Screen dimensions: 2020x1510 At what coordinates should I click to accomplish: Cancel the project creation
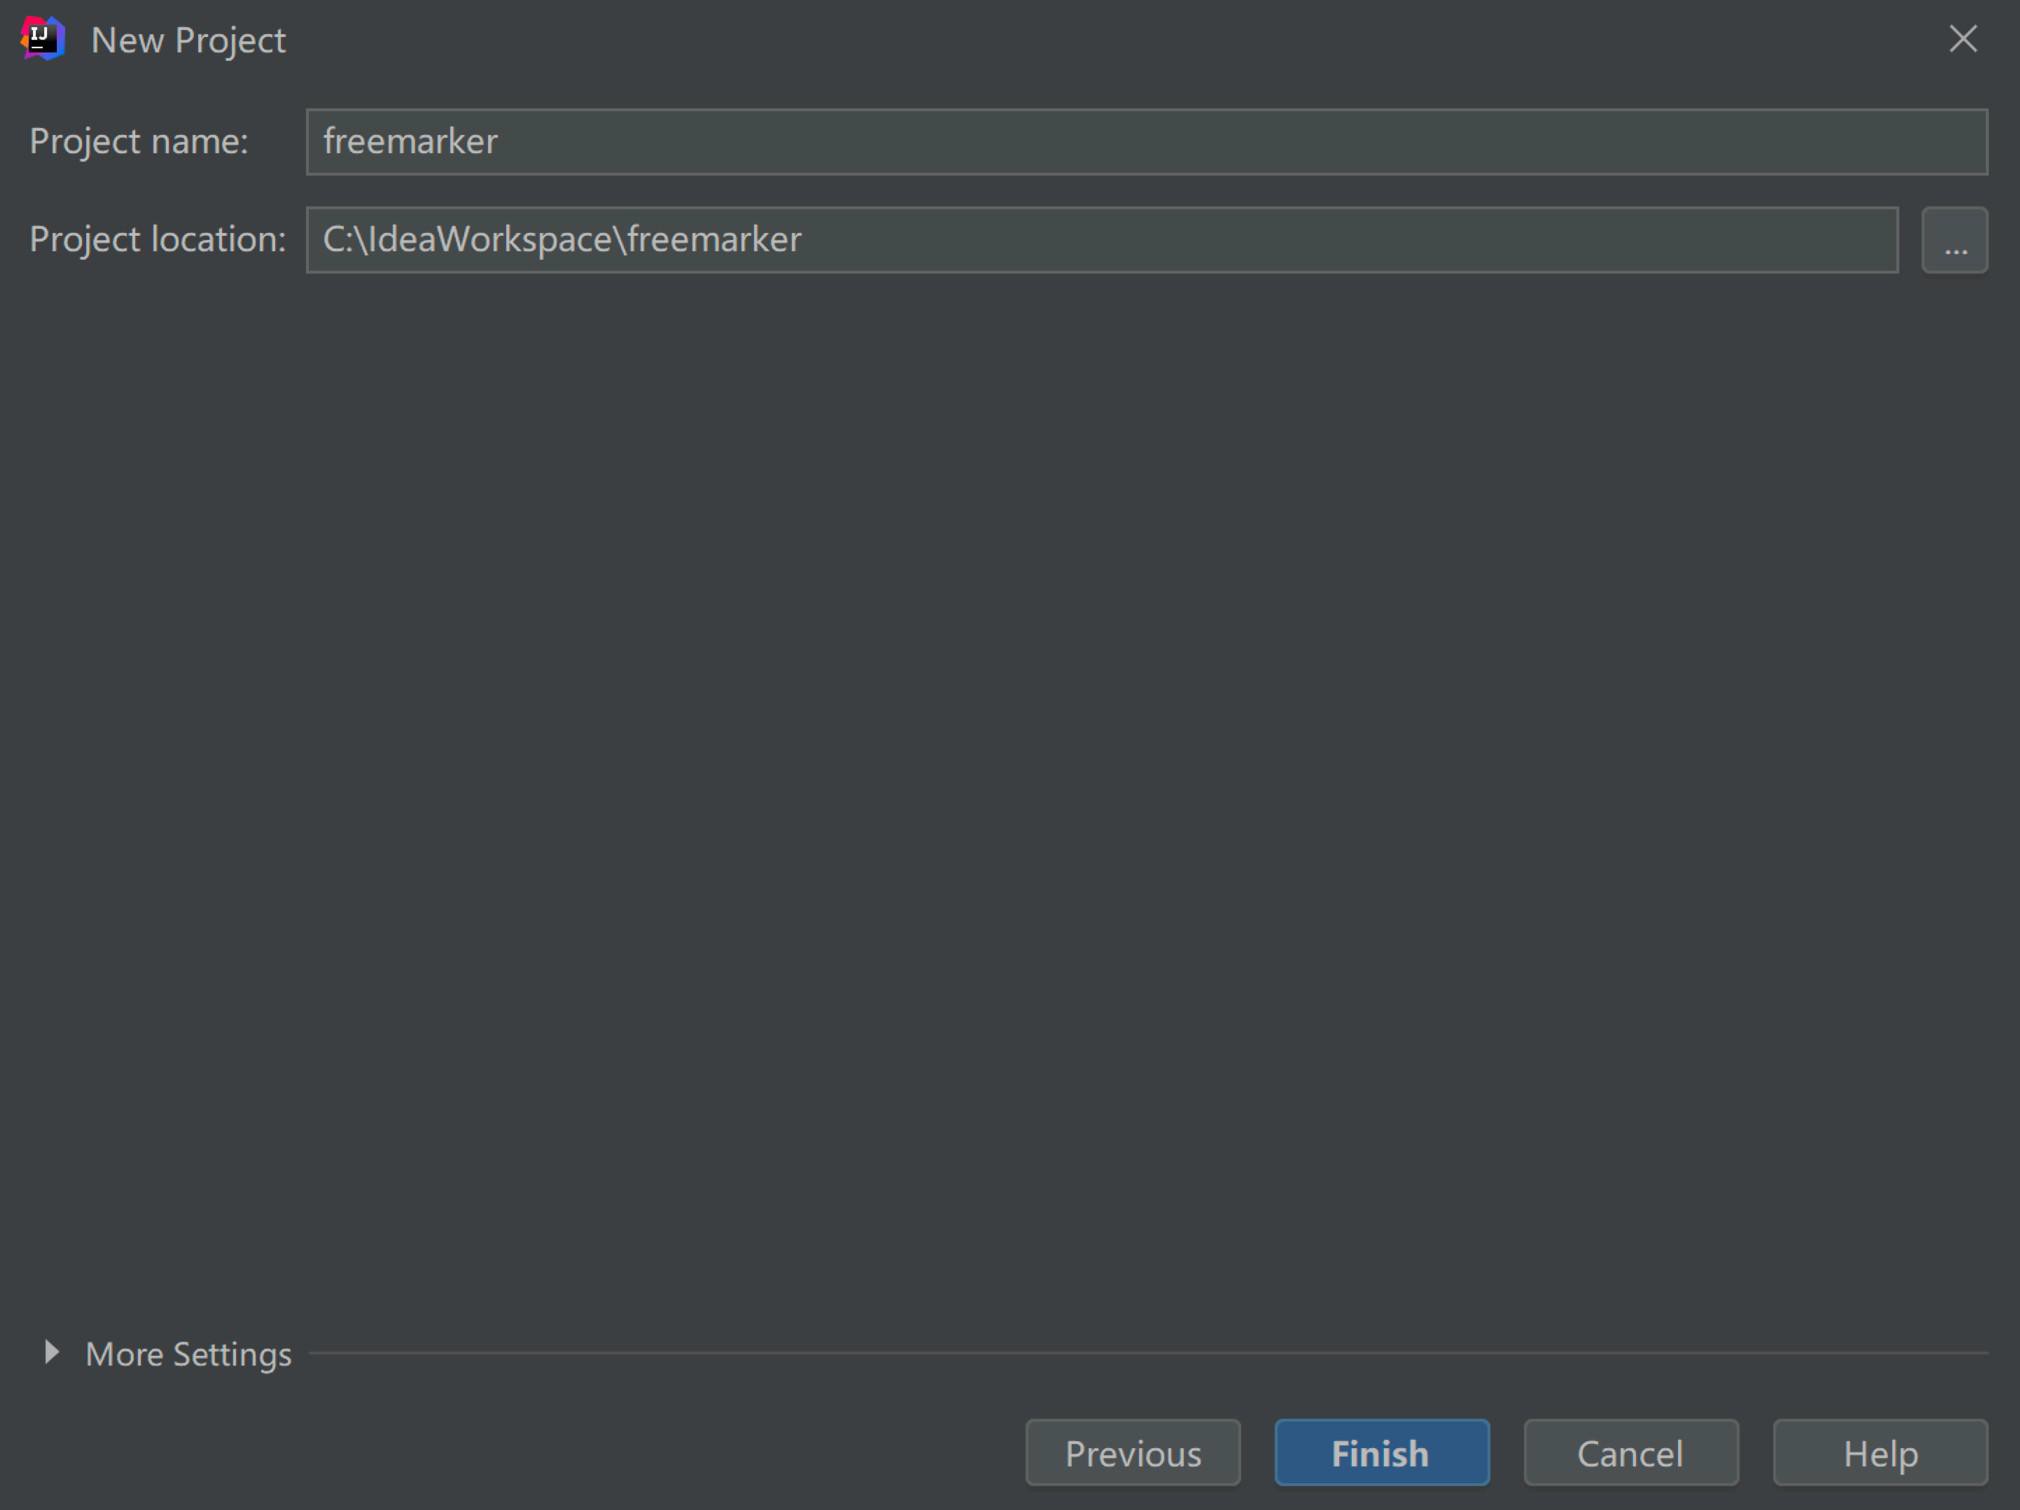1630,1453
